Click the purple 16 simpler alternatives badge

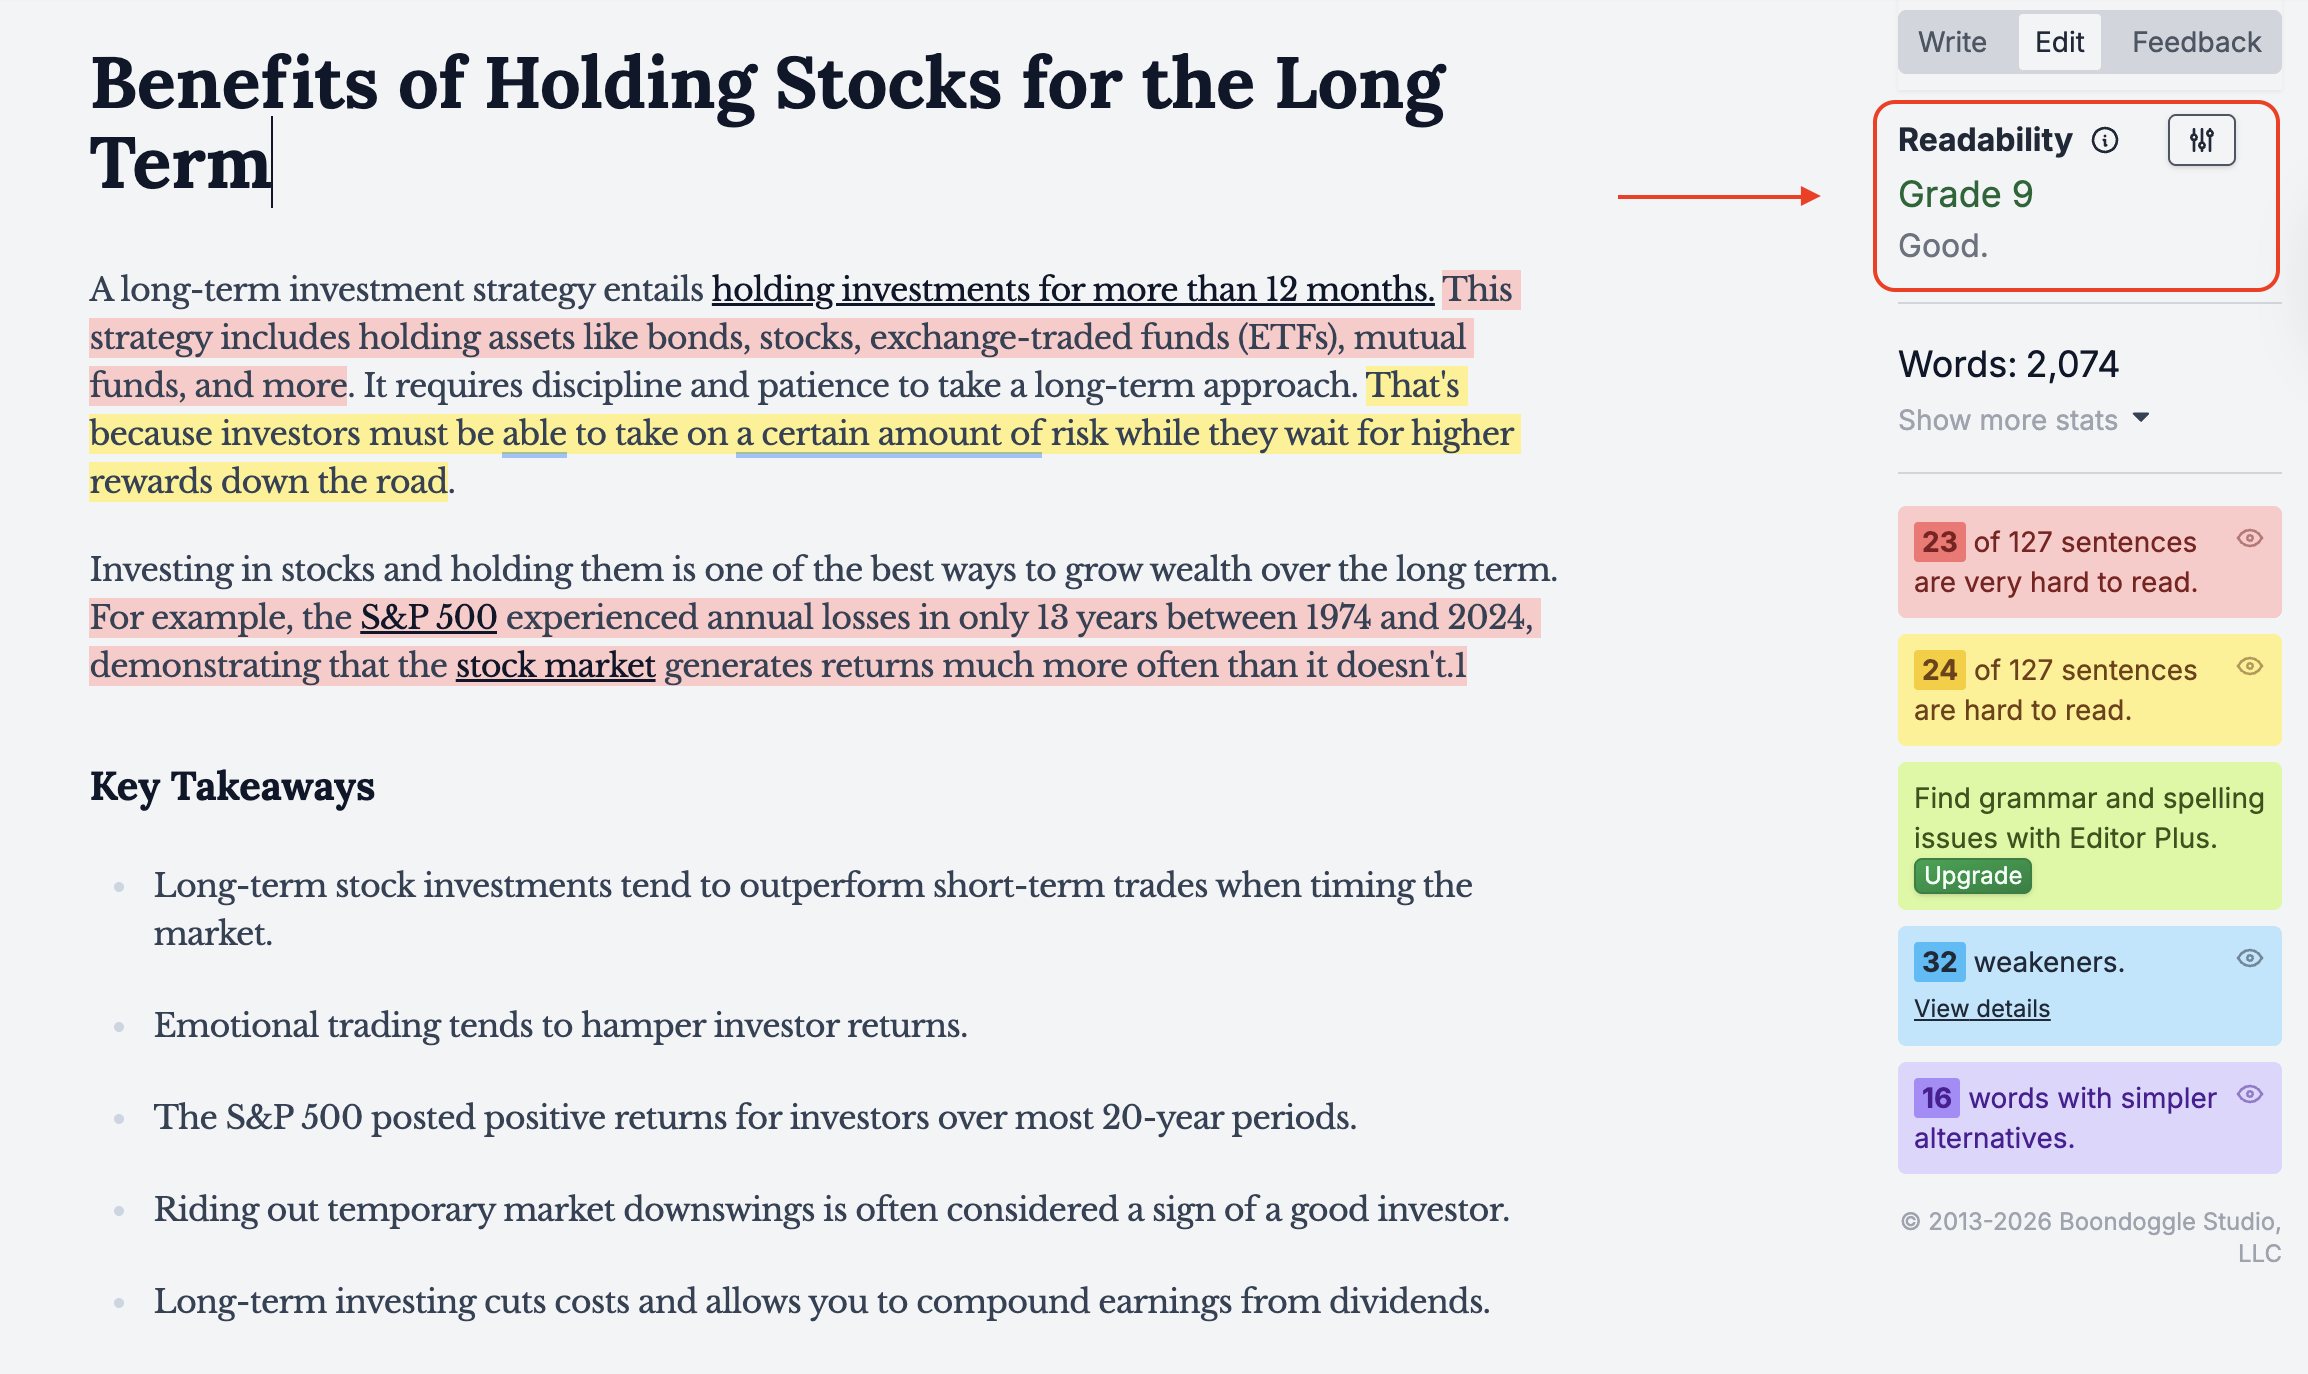pyautogui.click(x=1936, y=1098)
